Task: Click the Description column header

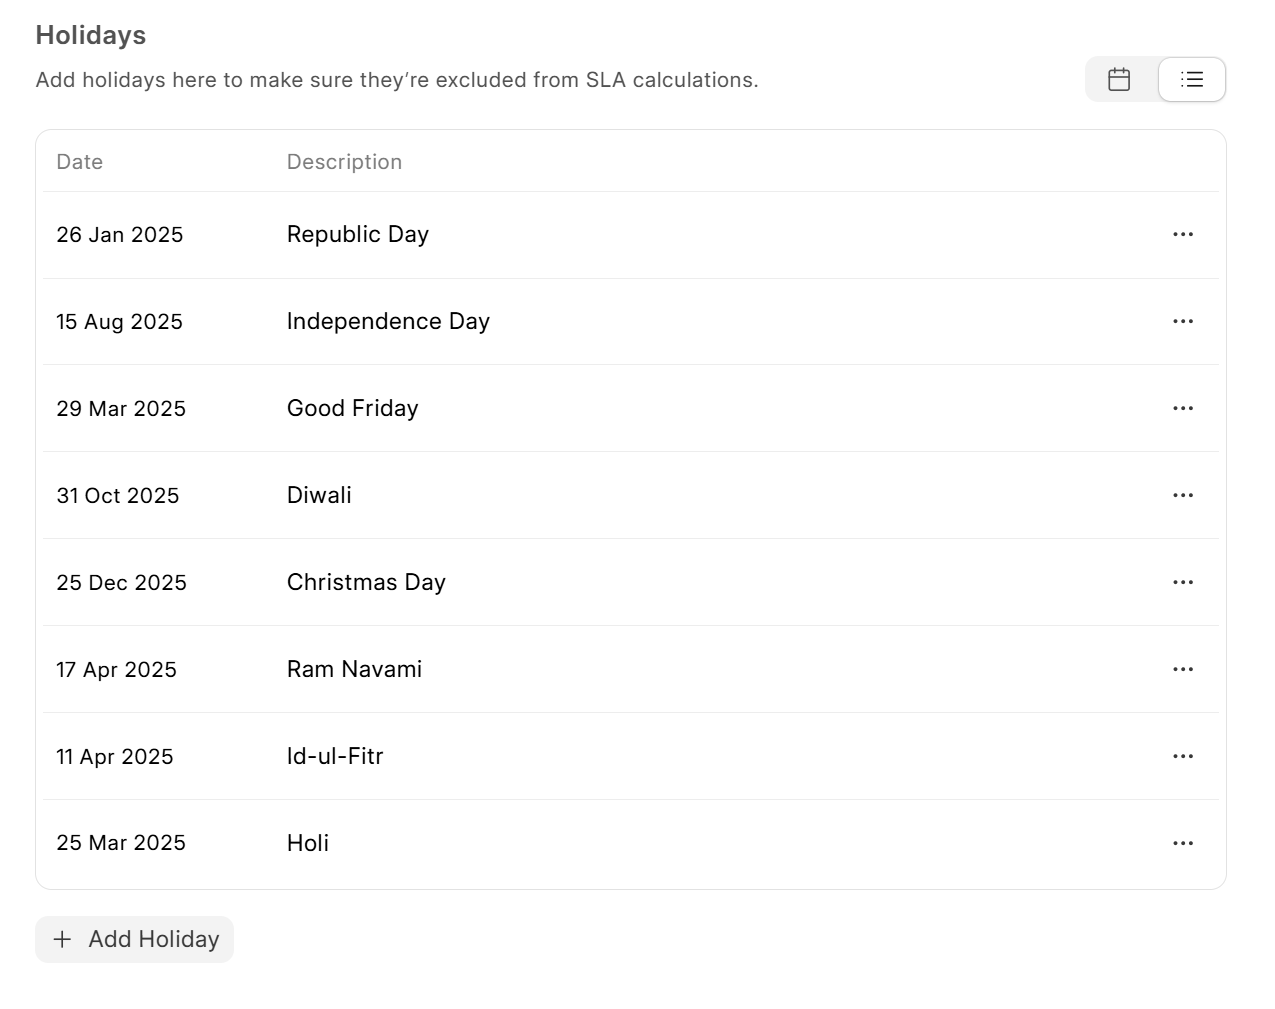Action: click(x=344, y=162)
